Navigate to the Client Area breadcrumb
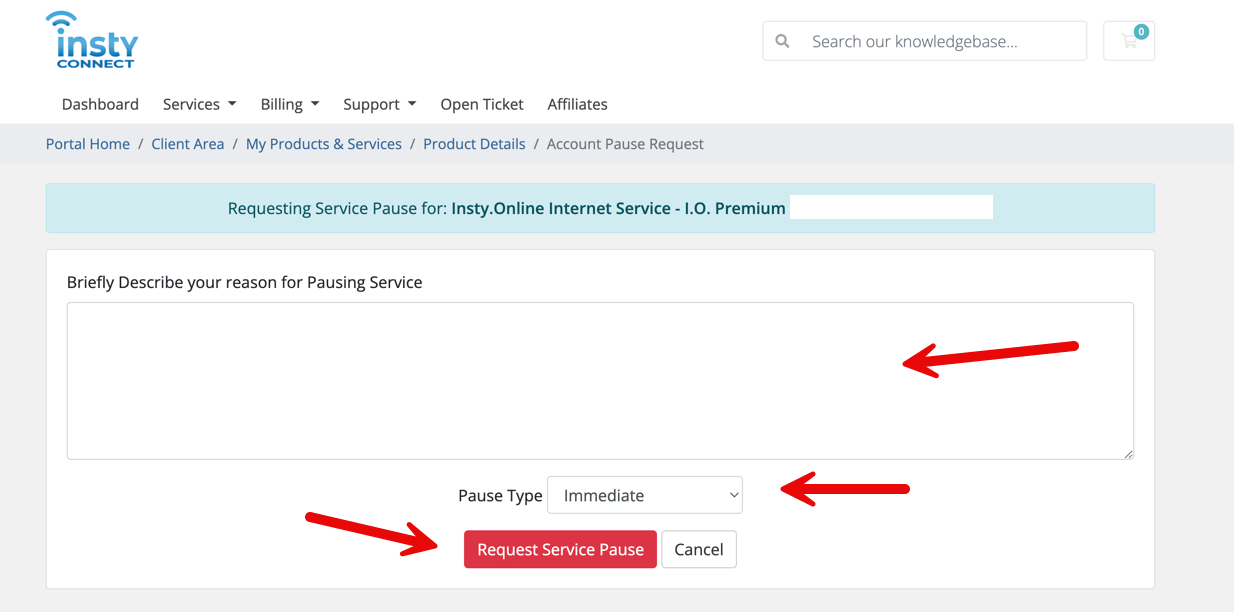The height and width of the screenshot is (612, 1234). pyautogui.click(x=188, y=144)
